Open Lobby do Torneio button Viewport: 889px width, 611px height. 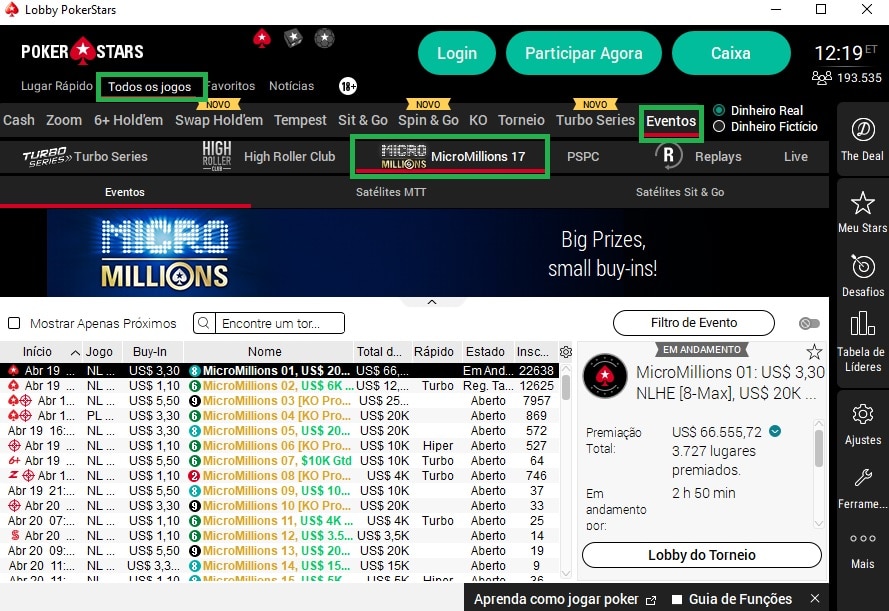701,555
